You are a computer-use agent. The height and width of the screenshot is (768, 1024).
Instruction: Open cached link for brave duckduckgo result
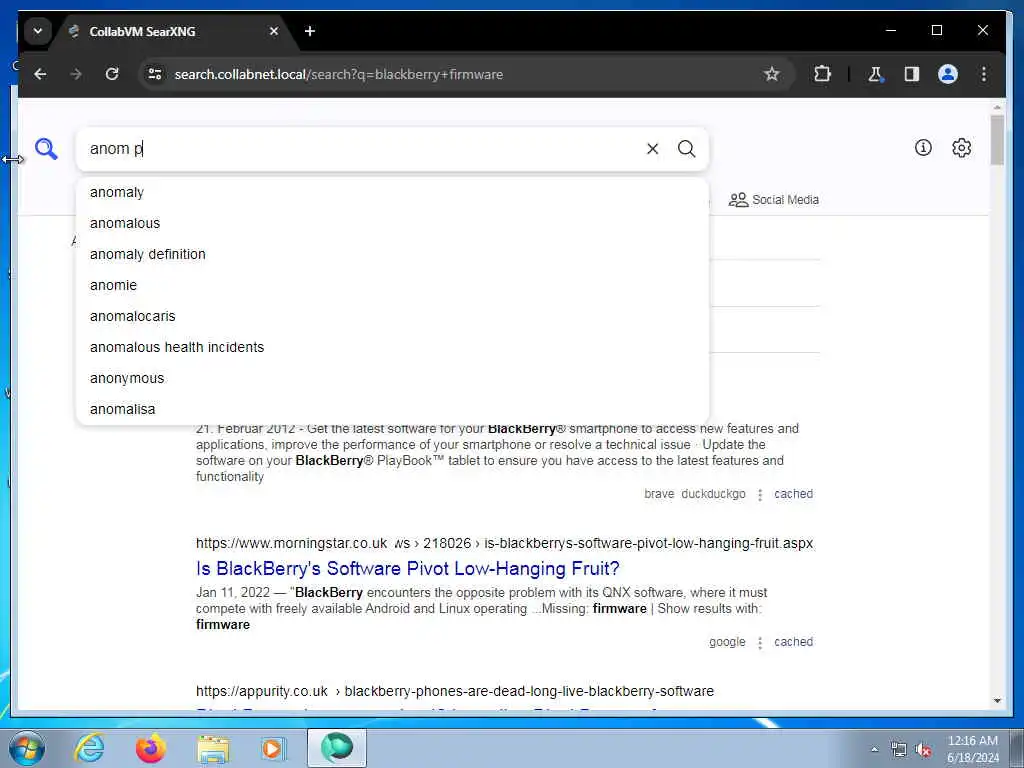(x=793, y=494)
